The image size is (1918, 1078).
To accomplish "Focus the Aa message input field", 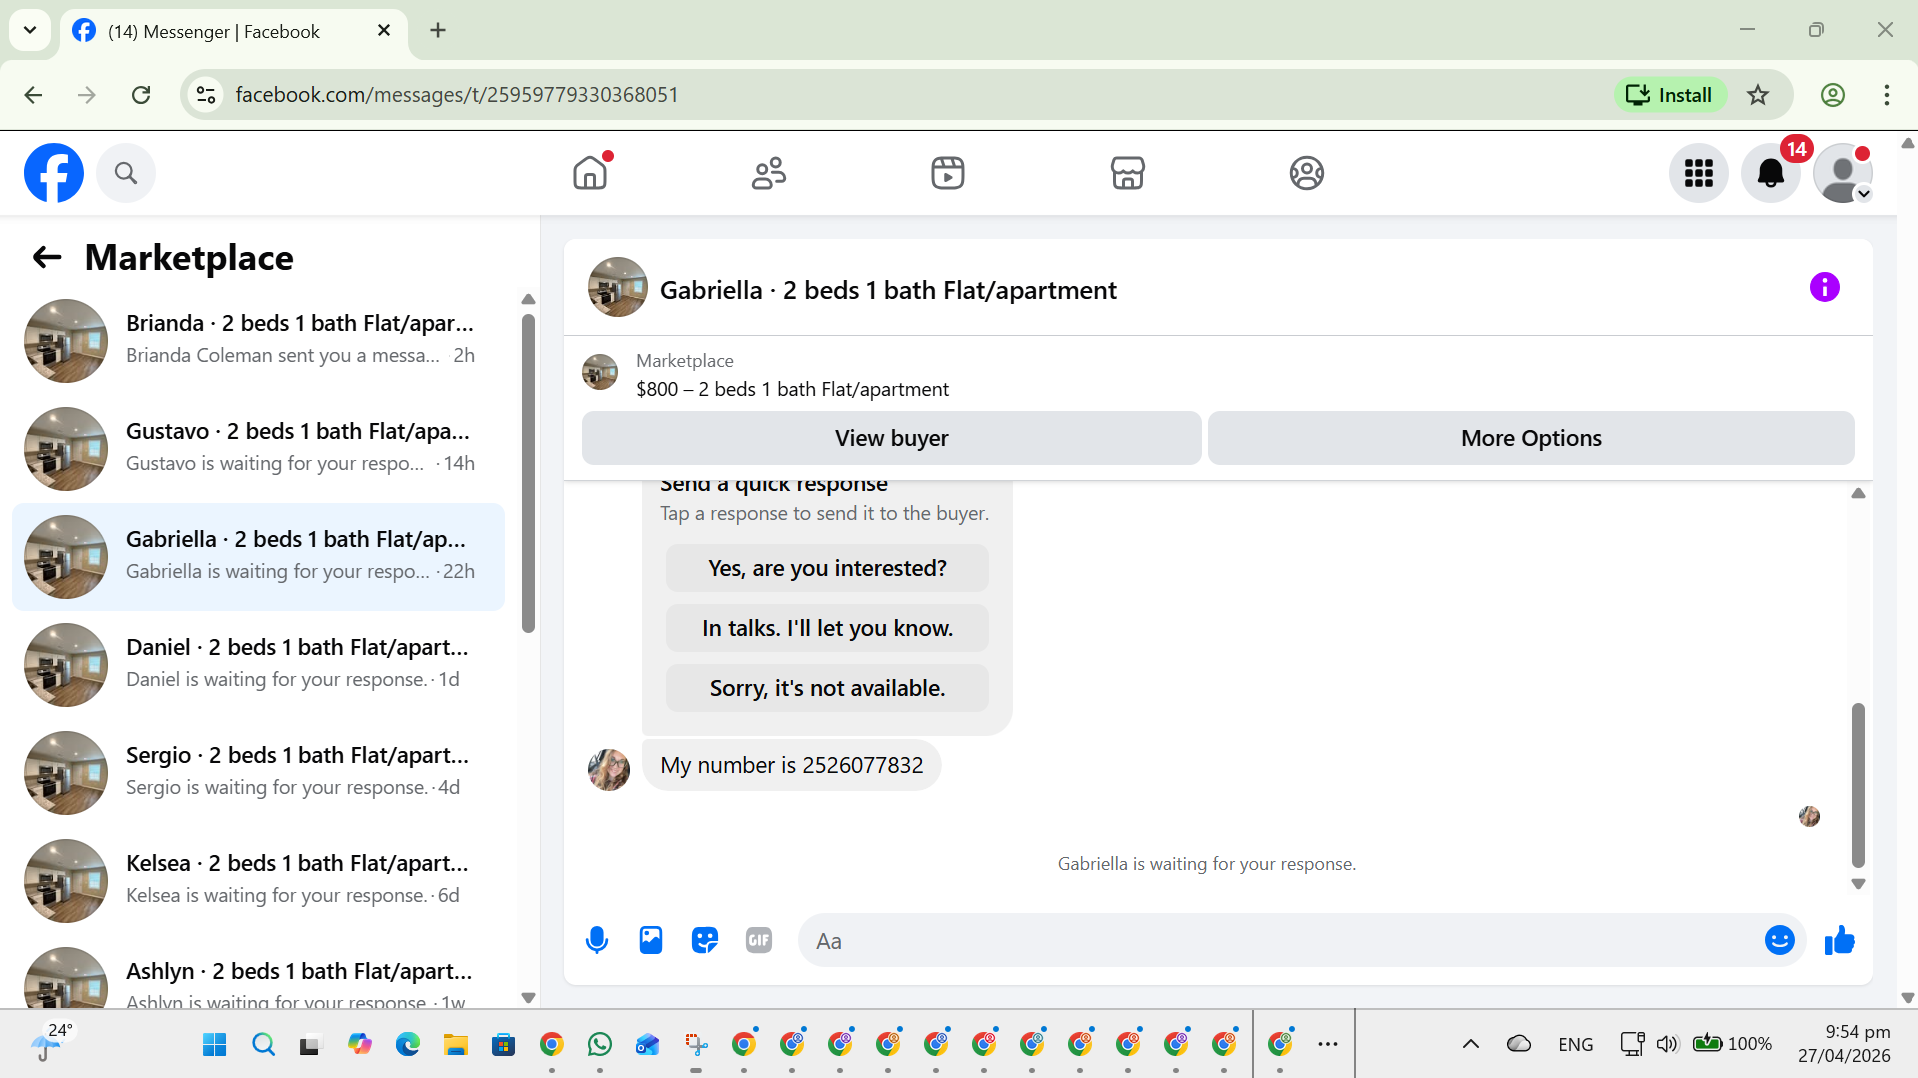I will coord(1280,940).
